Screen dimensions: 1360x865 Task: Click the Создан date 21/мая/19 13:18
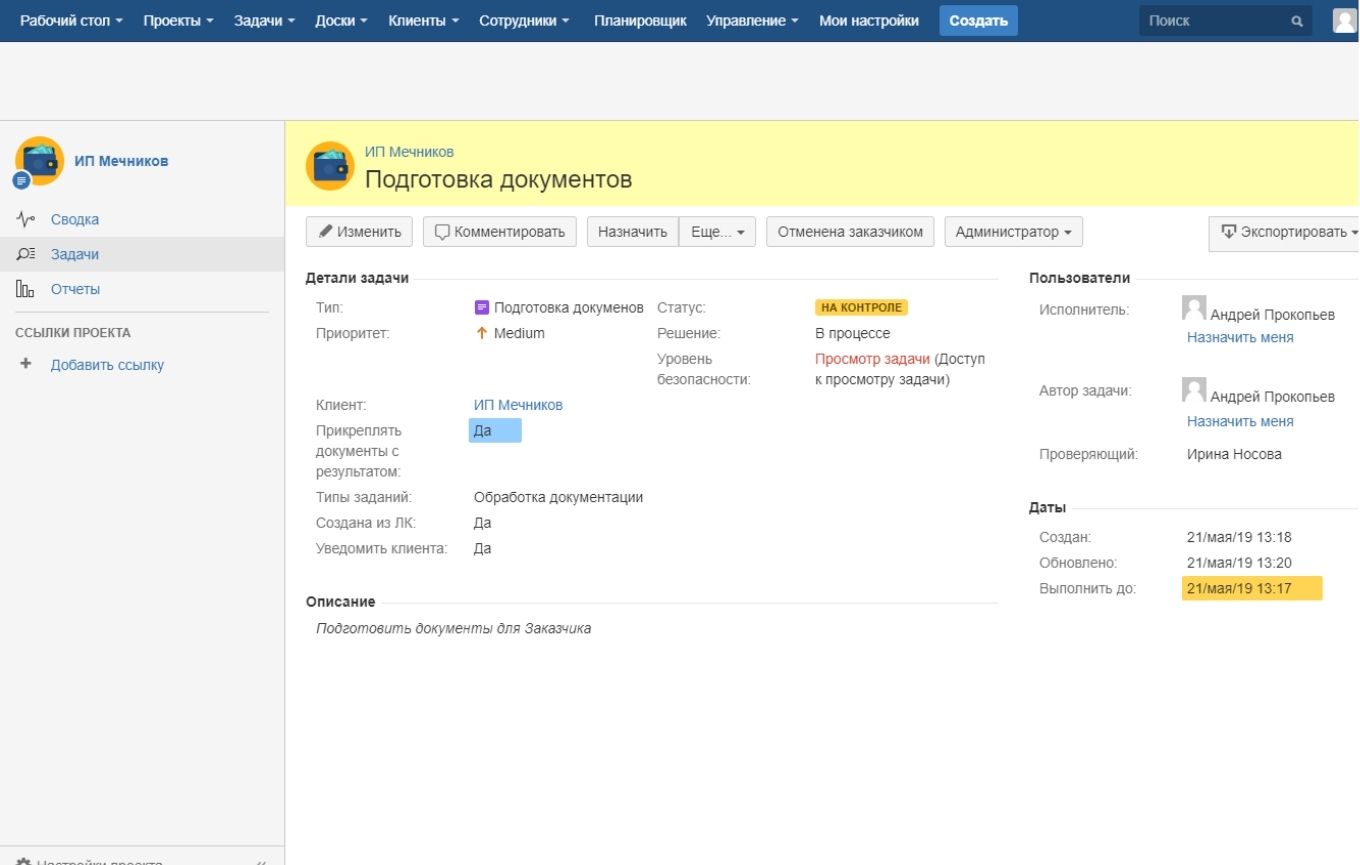[x=1239, y=537]
